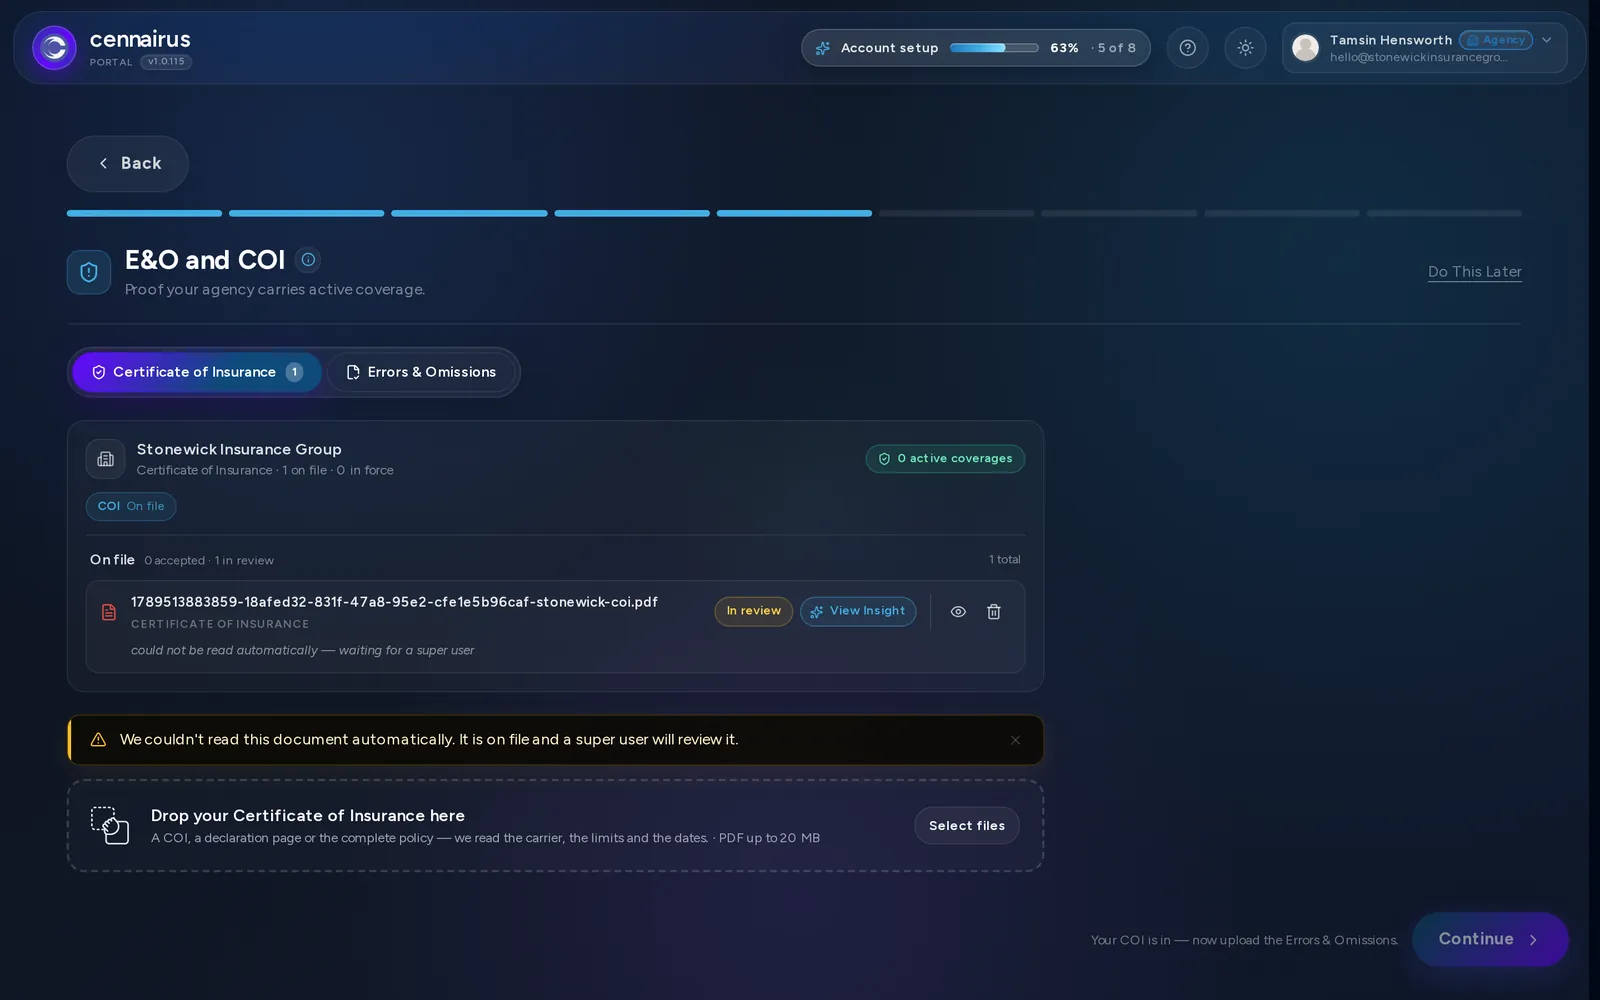This screenshot has width=1600, height=1000.
Task: Click the Agency role badge
Action: point(1496,40)
